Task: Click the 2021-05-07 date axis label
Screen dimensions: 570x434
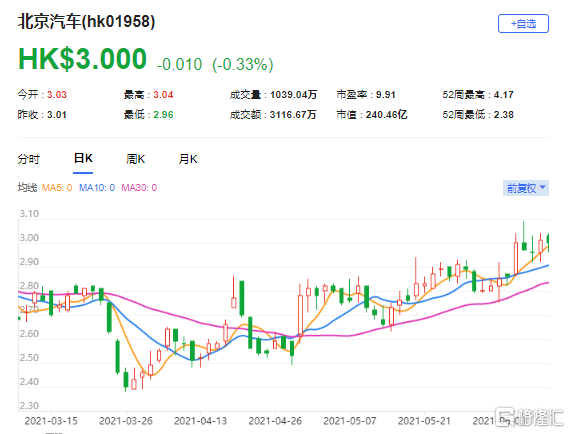Action: click(350, 421)
